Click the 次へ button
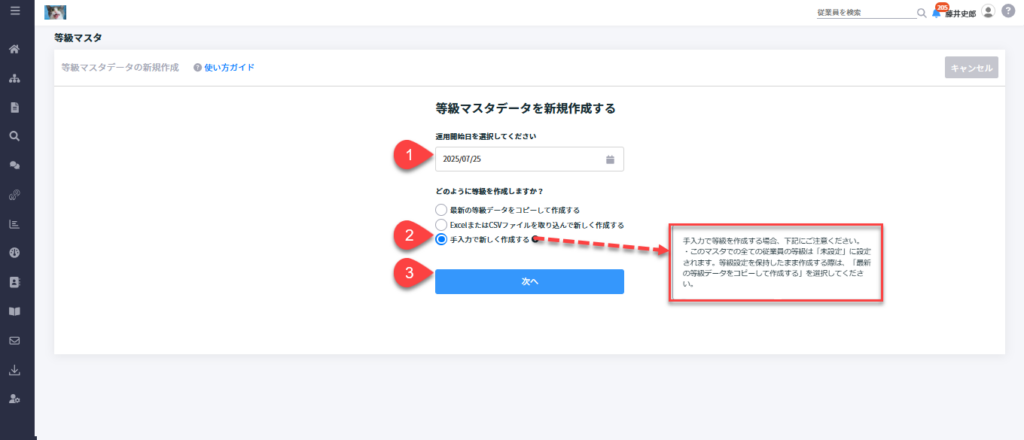Image resolution: width=1024 pixels, height=440 pixels. tap(530, 281)
